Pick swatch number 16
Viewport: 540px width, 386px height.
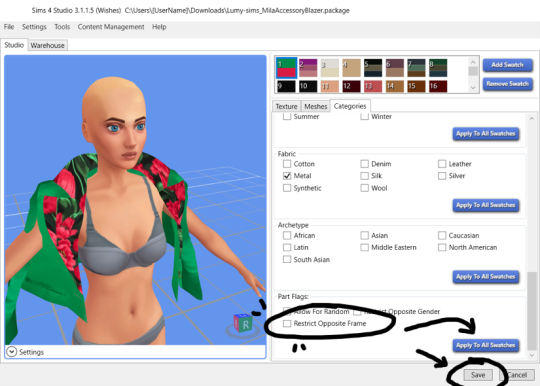[438, 86]
